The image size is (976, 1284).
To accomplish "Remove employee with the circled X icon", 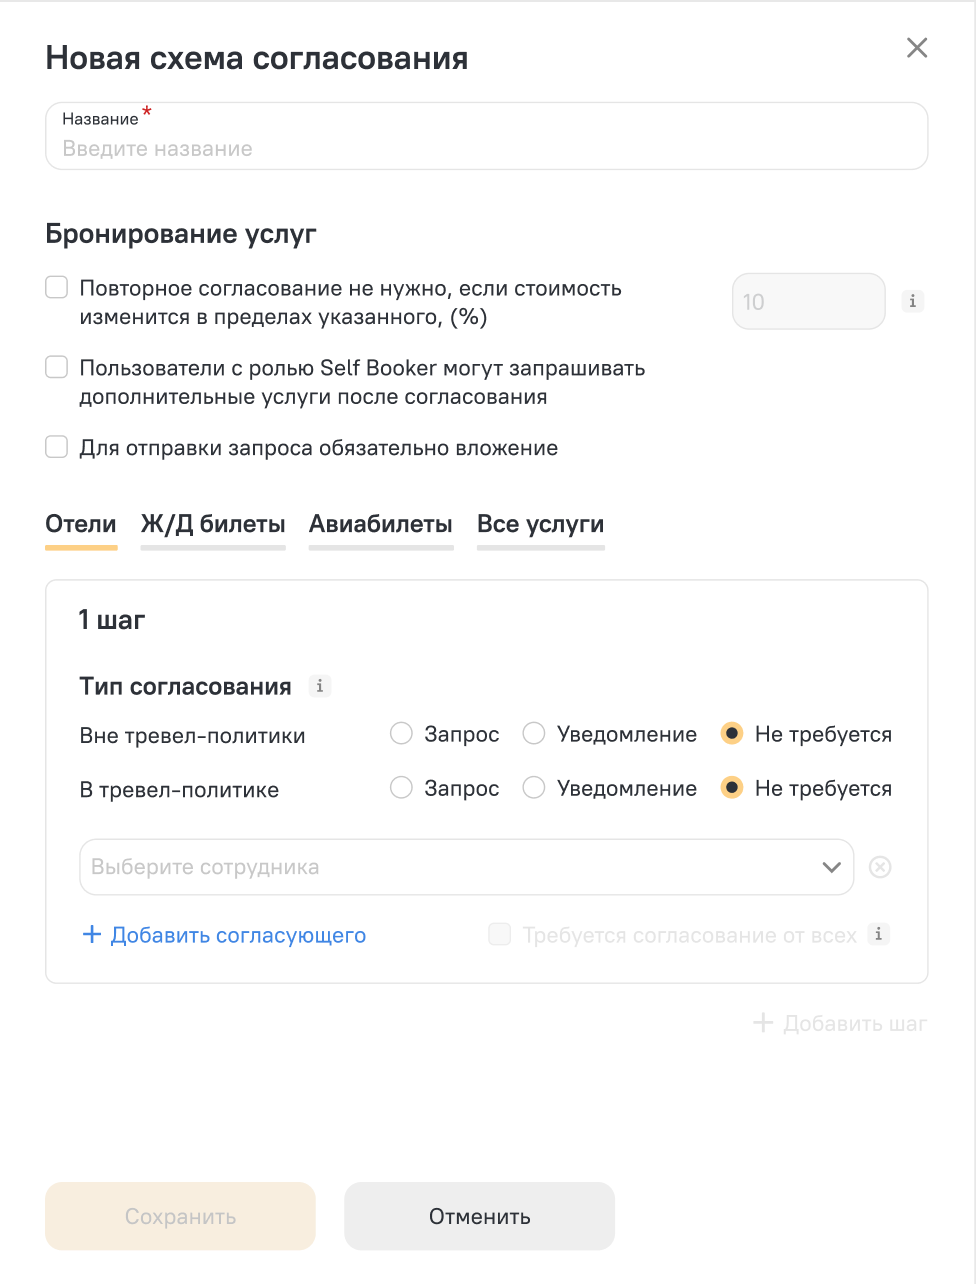I will coord(880,867).
